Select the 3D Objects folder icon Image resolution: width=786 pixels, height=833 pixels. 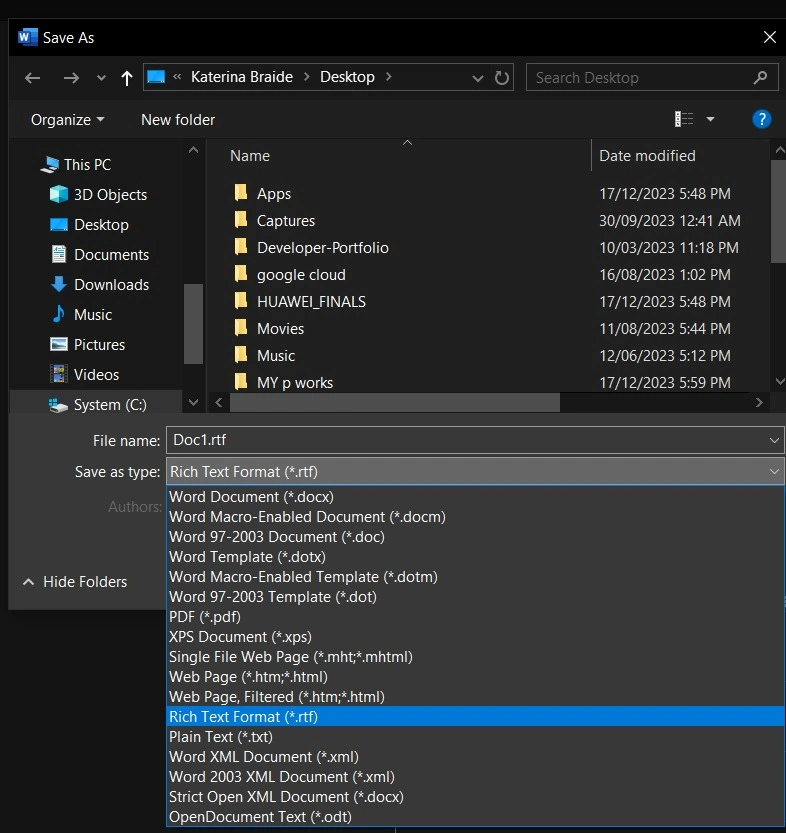[59, 195]
